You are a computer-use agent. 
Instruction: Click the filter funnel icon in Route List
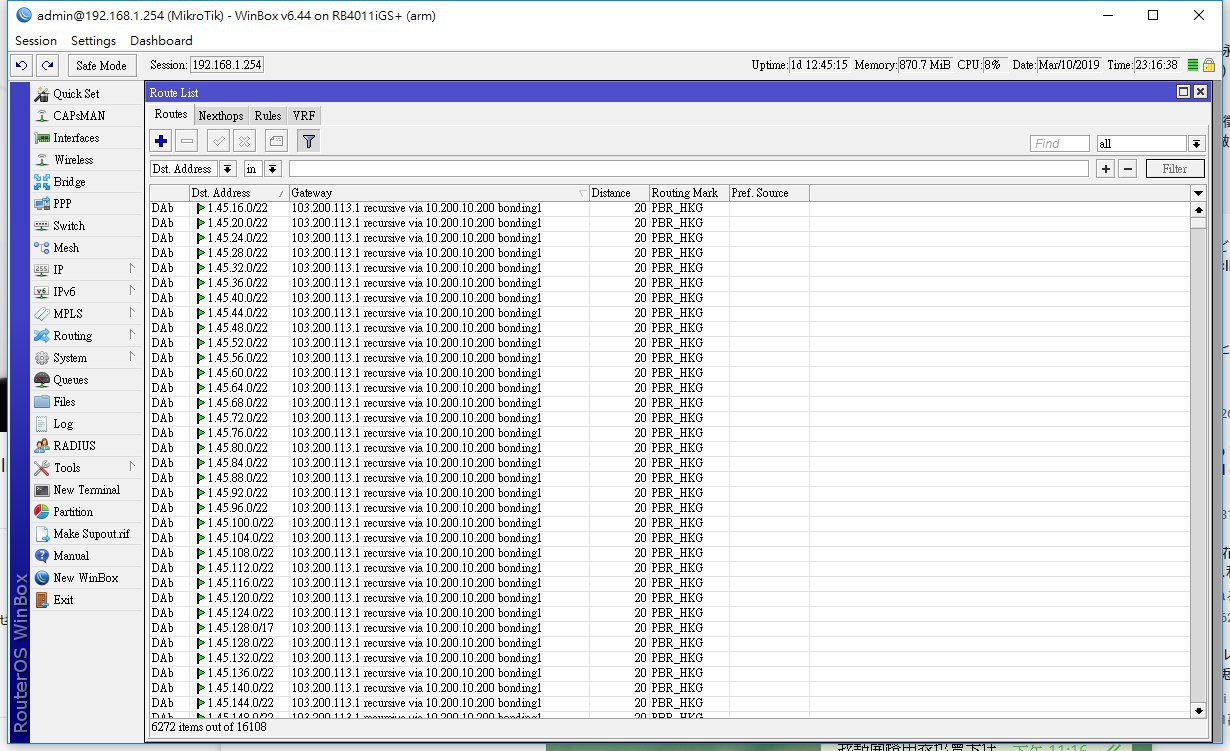pos(308,142)
